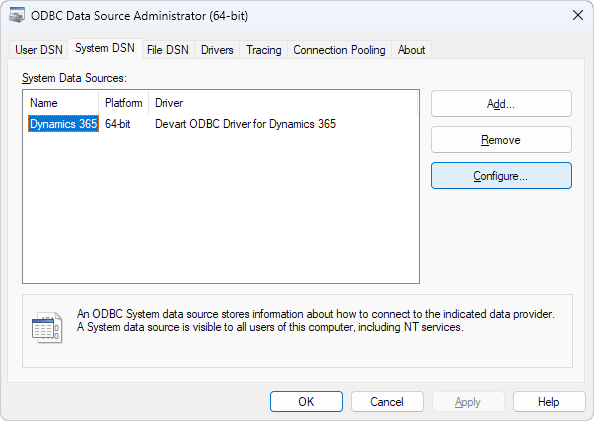
Task: Open the File DSN tab
Action: click(x=168, y=50)
